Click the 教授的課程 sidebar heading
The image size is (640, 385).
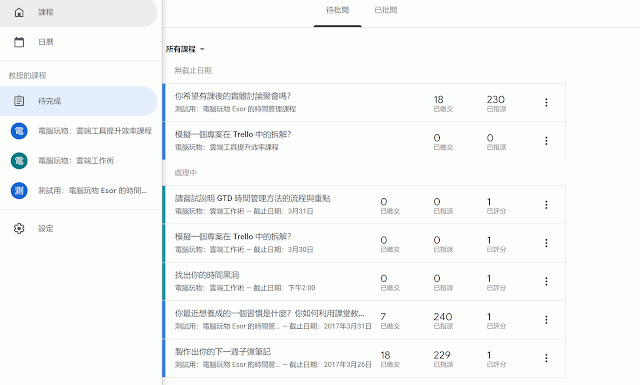(x=27, y=76)
